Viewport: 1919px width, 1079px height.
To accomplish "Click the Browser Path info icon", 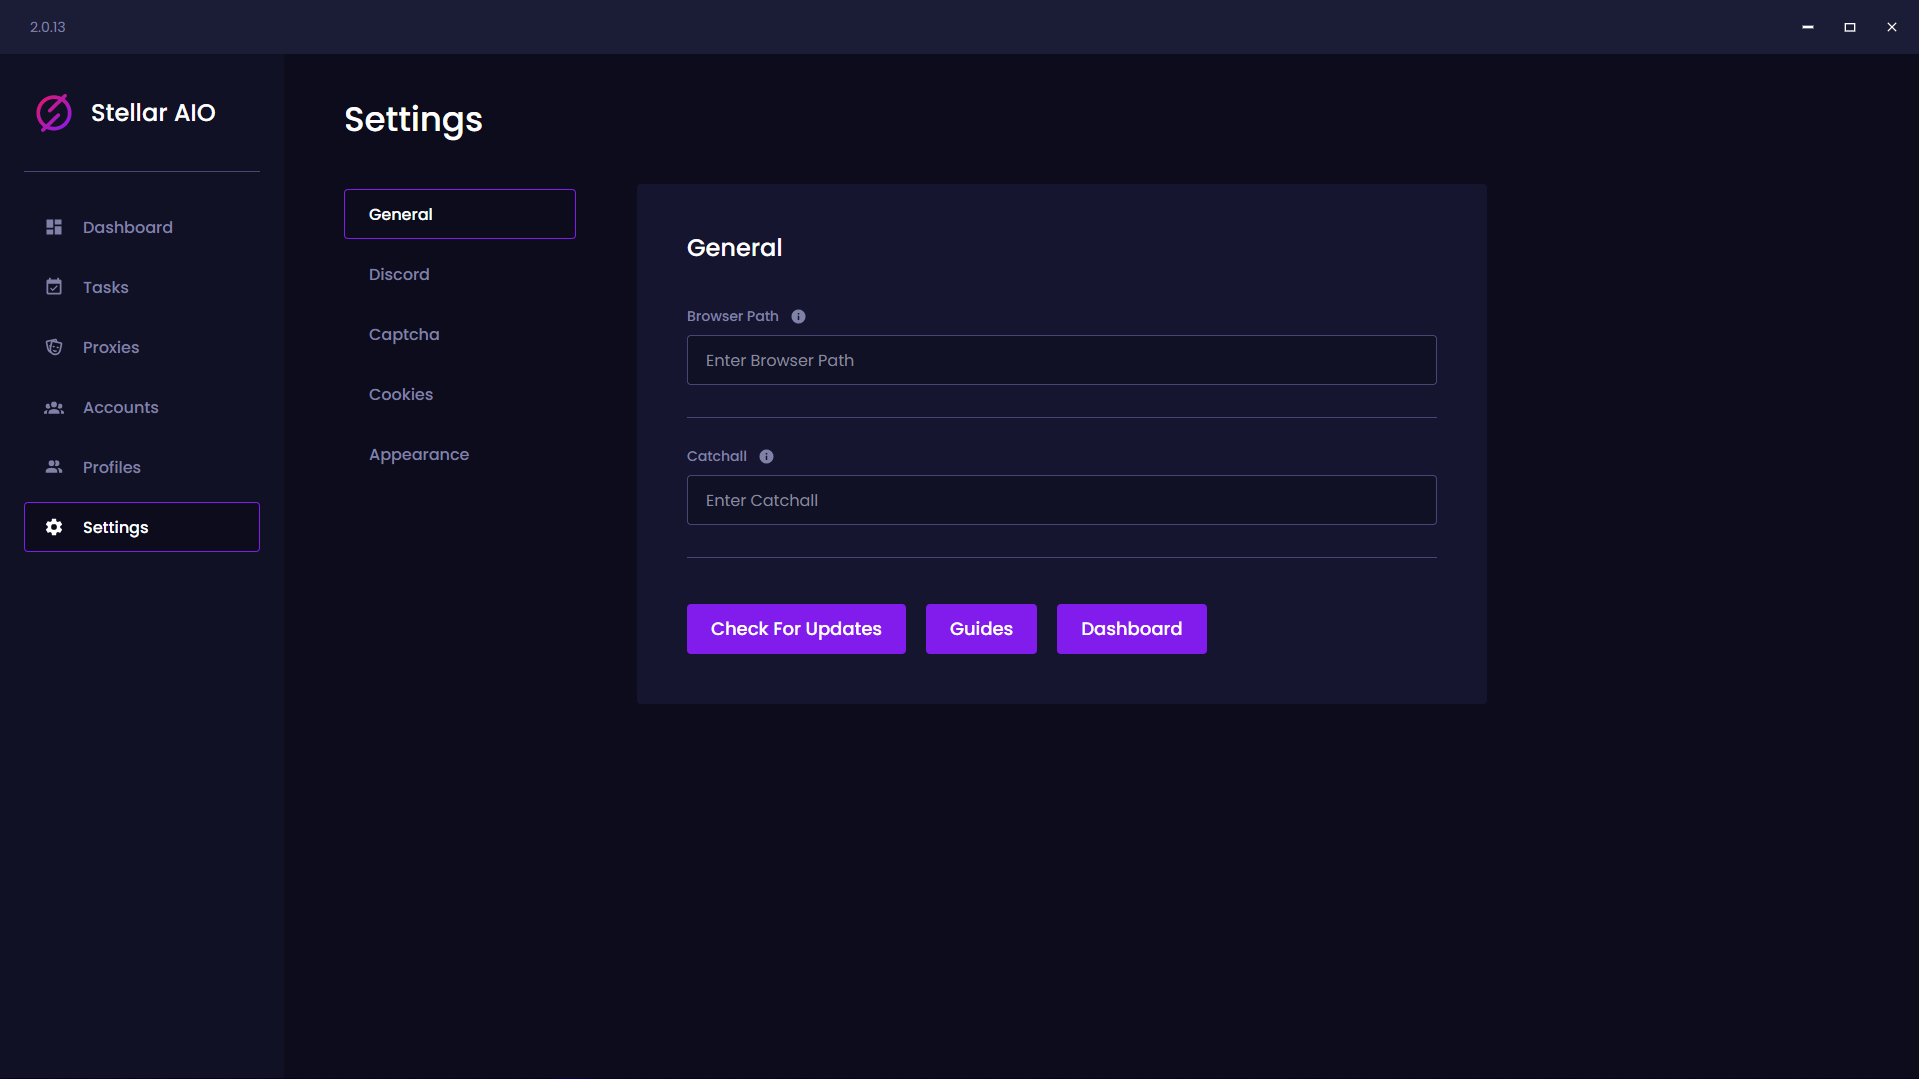I will point(798,316).
